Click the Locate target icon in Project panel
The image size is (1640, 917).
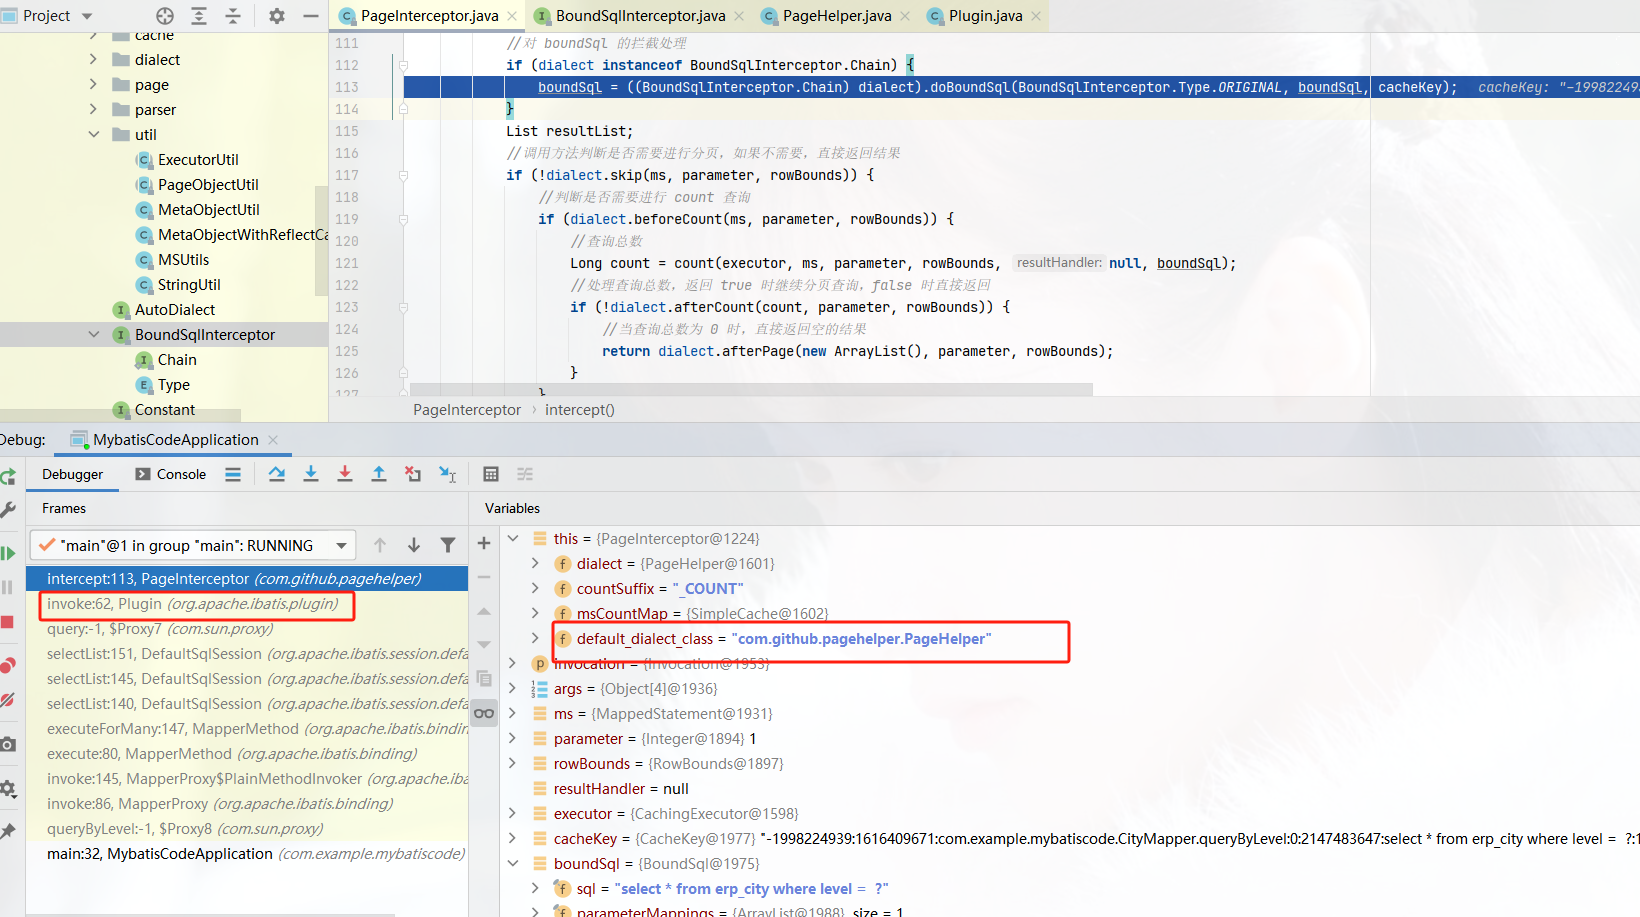pos(165,16)
